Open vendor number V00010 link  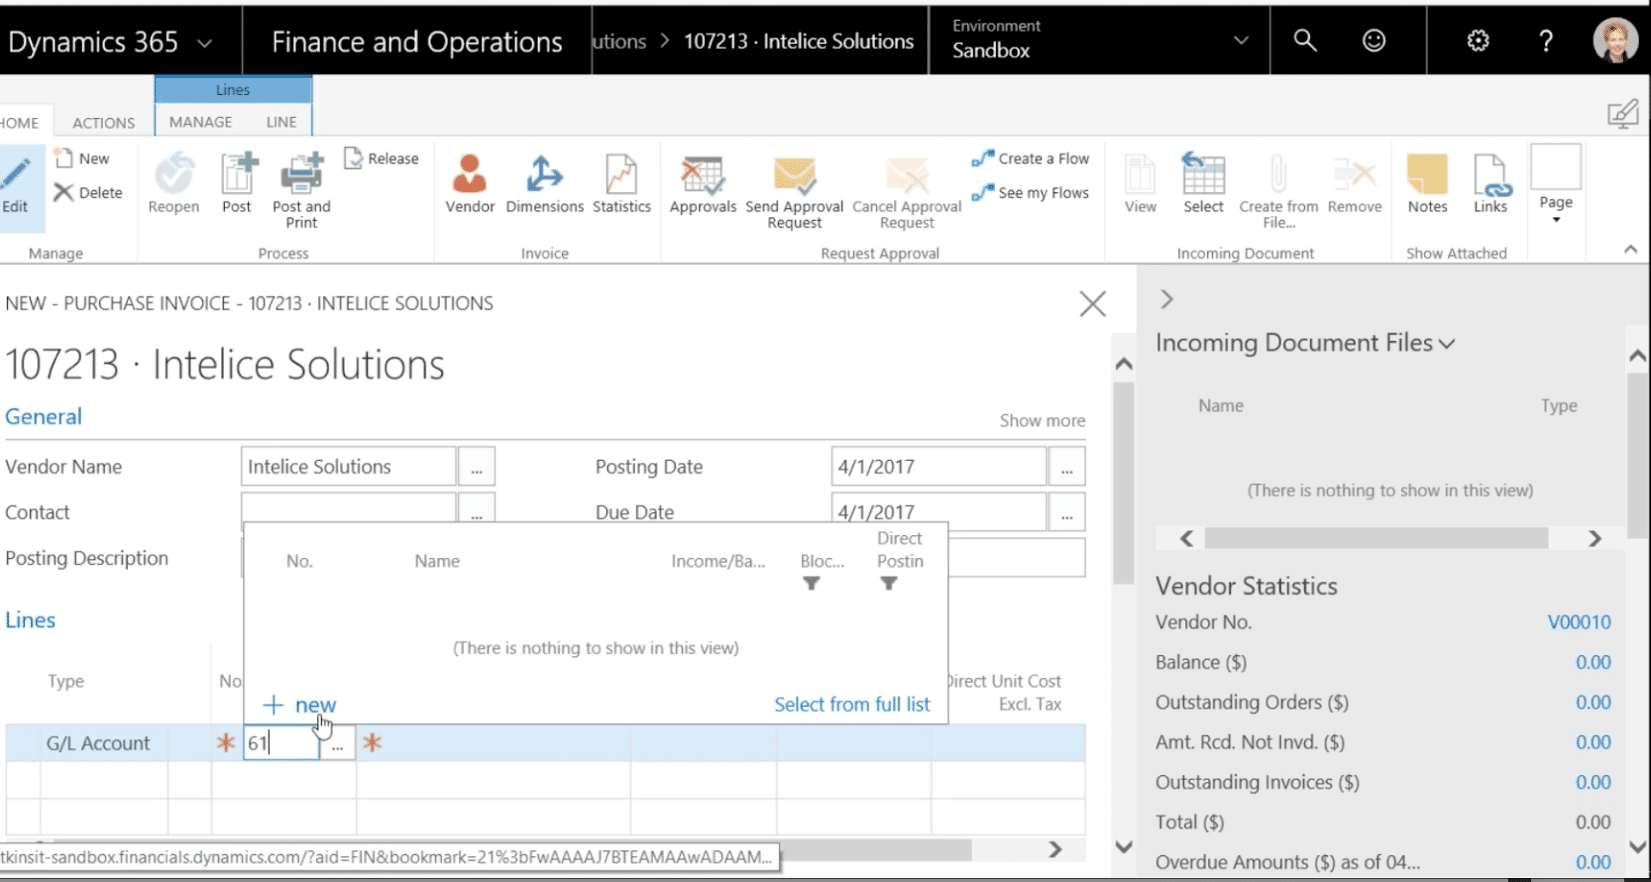1579,622
